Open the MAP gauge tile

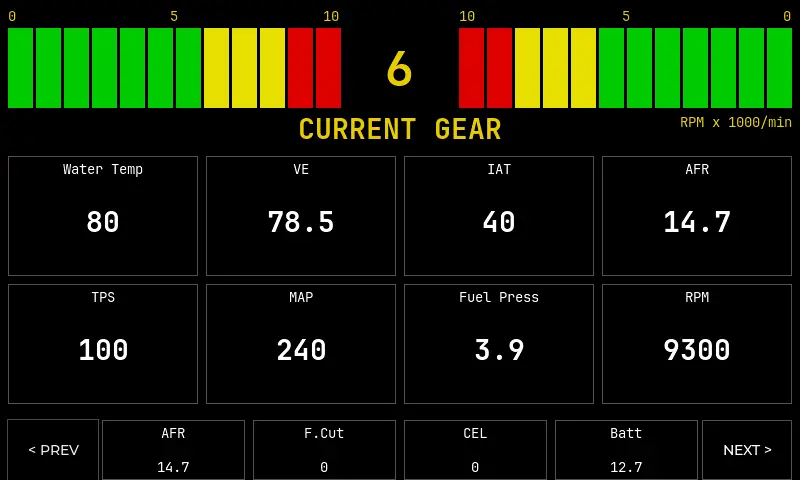(301, 344)
